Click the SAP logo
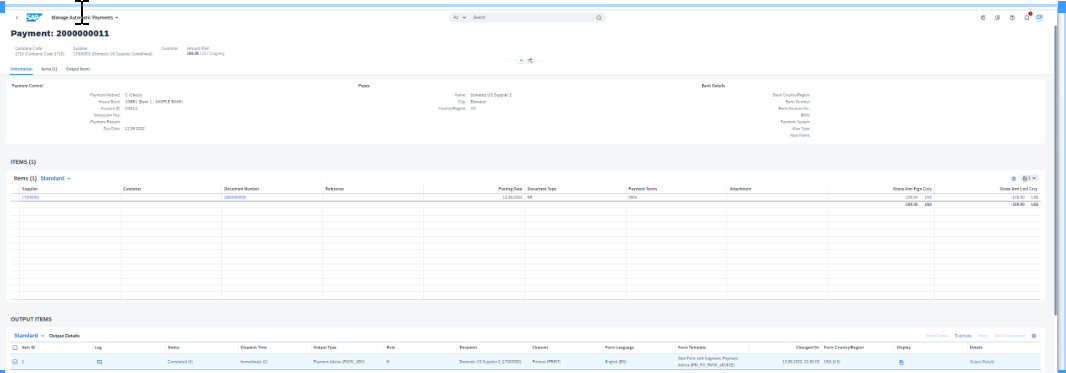Viewport: 1066px width, 373px height. (x=35, y=18)
